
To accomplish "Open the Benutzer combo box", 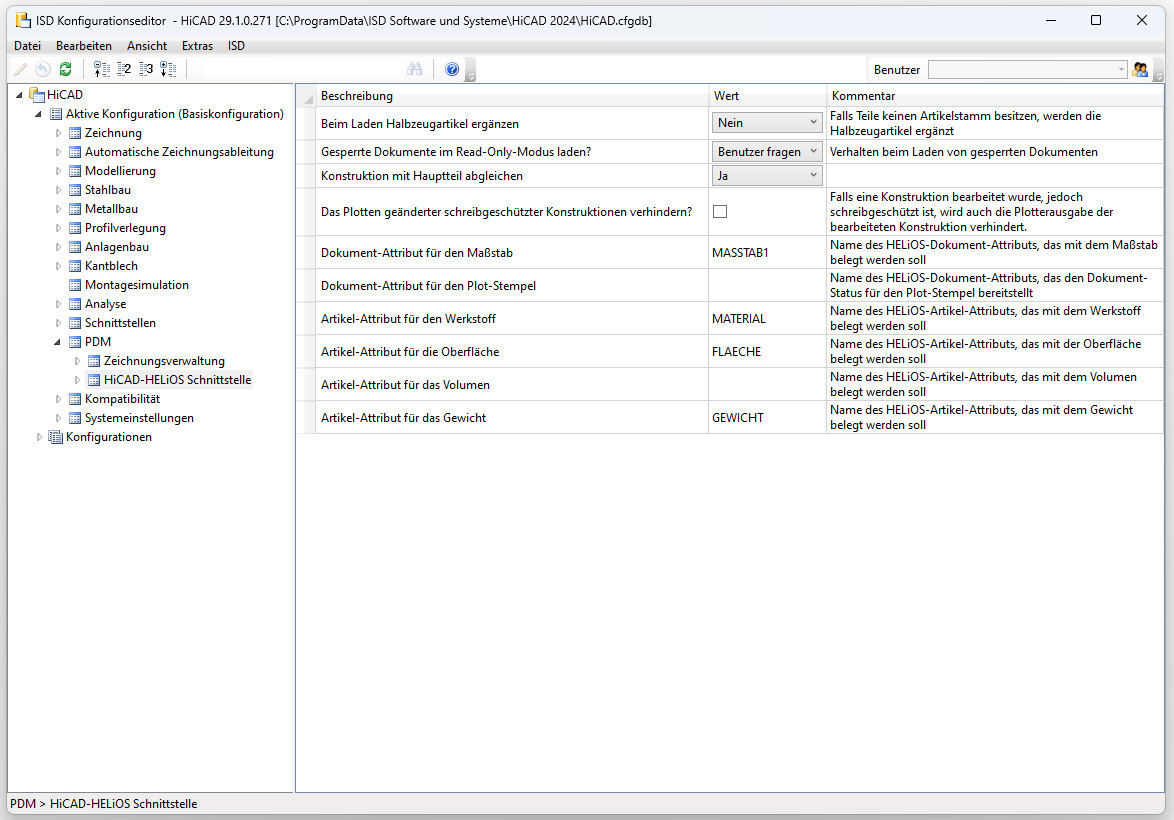I will point(1027,69).
